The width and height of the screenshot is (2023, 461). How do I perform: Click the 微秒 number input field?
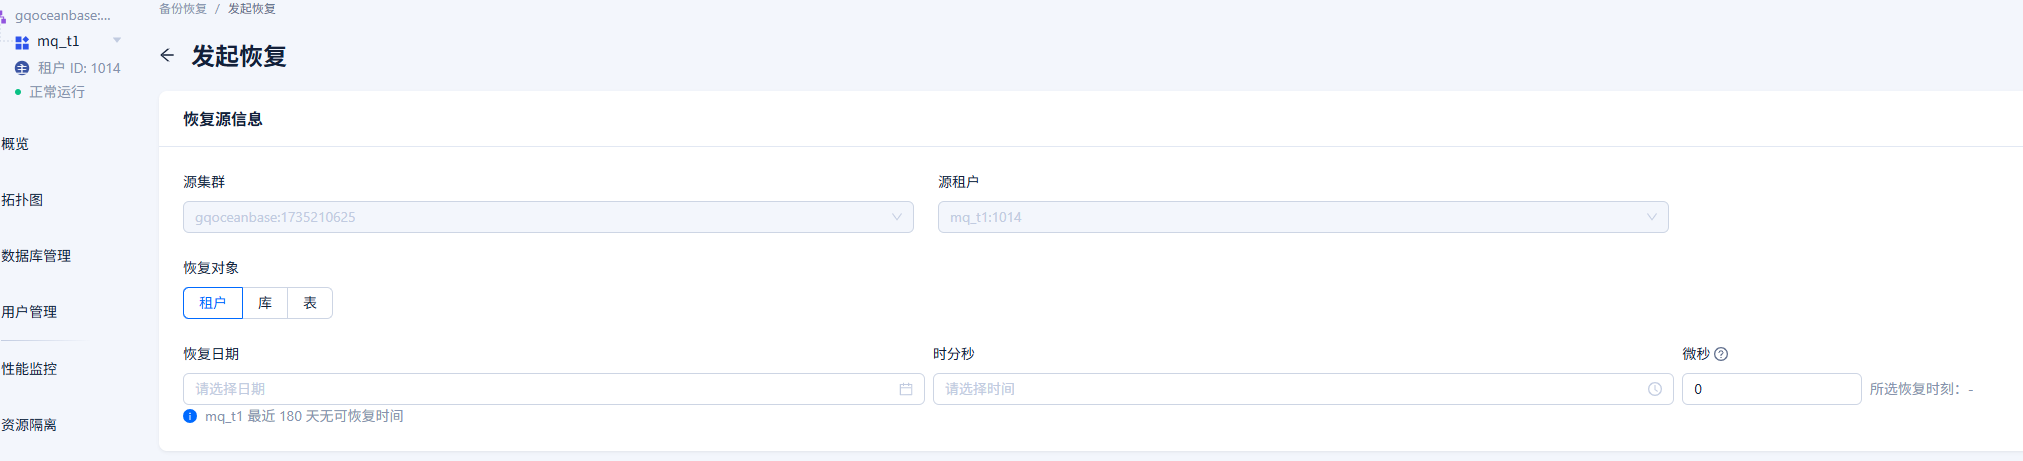(x=1771, y=389)
